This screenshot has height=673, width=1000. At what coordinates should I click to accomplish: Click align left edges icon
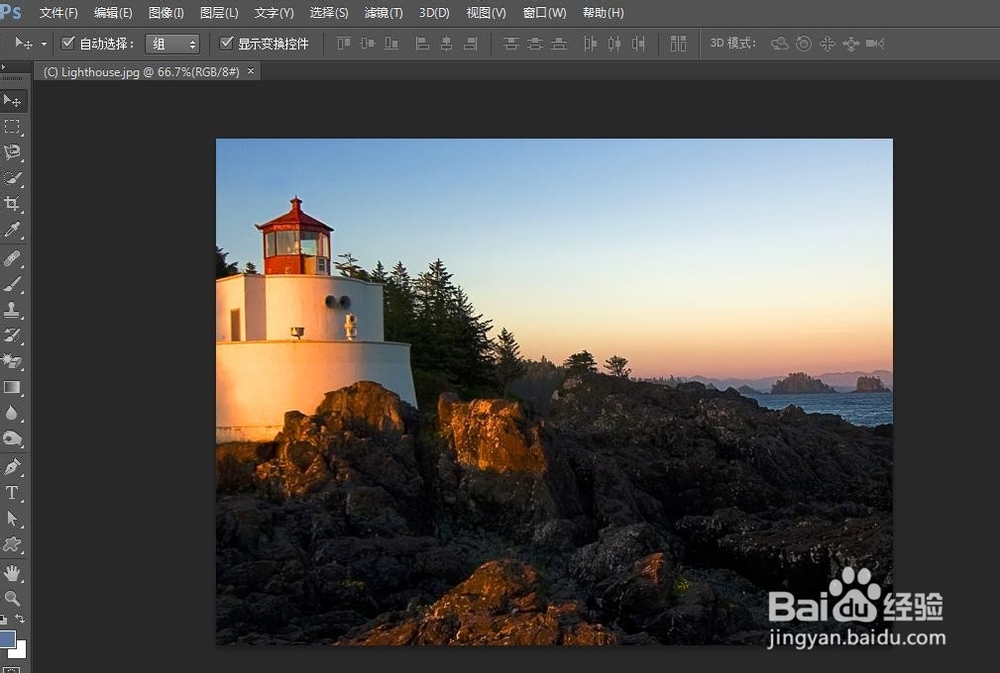[422, 43]
